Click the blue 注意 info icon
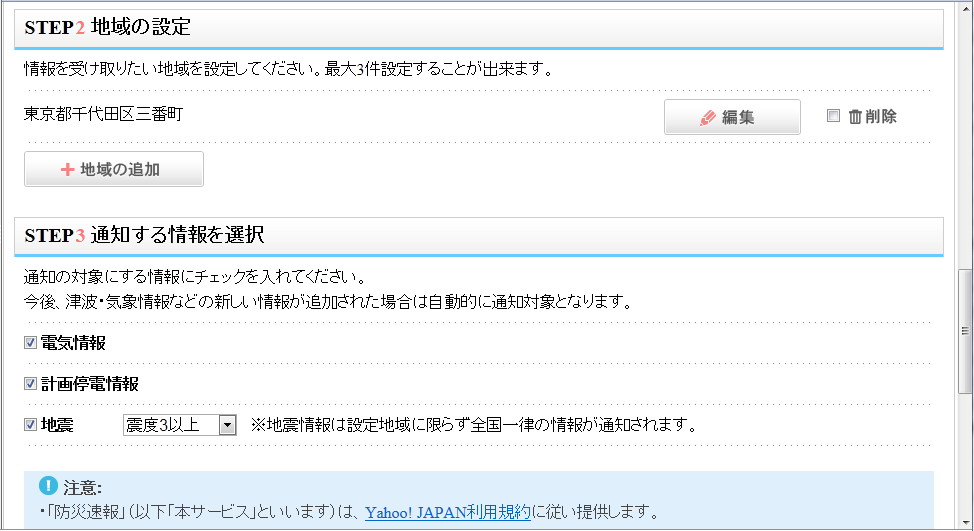 48,486
